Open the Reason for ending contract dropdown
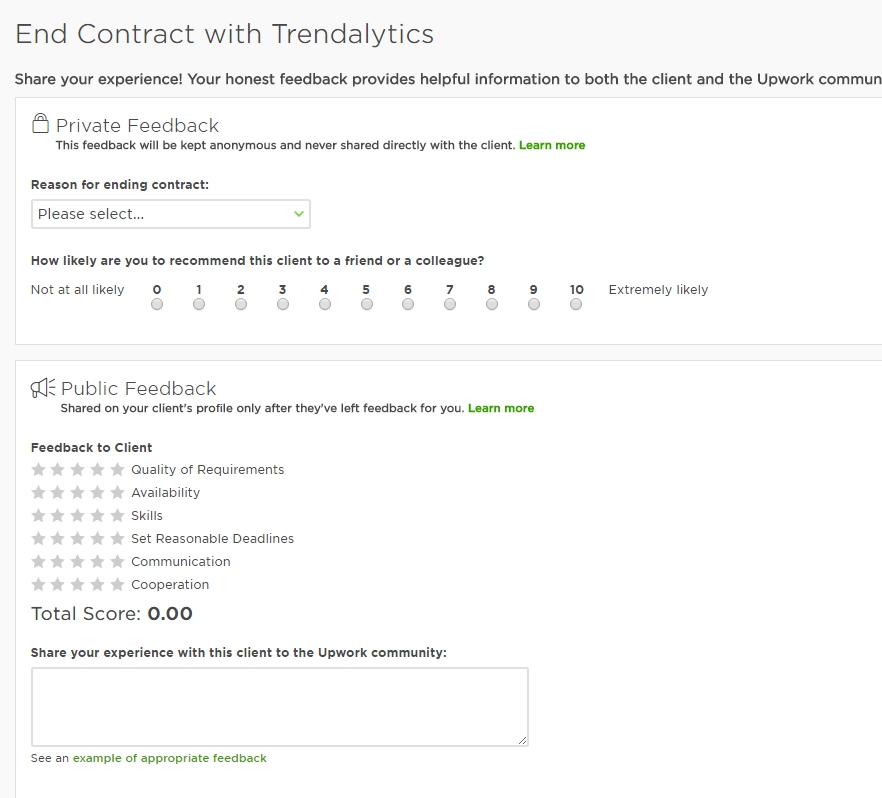The width and height of the screenshot is (882, 798). 170,214
